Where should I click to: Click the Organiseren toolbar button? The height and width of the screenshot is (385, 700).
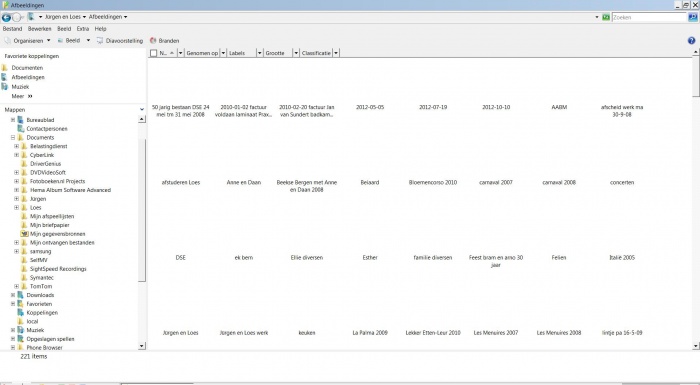[28, 41]
